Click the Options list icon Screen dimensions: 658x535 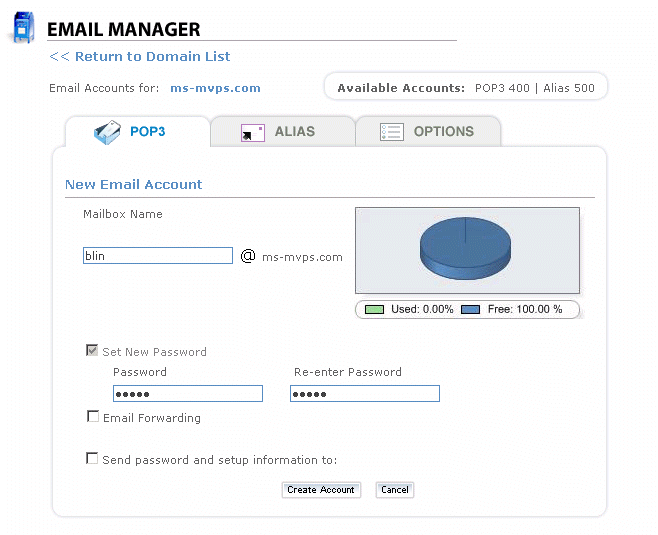tap(392, 132)
